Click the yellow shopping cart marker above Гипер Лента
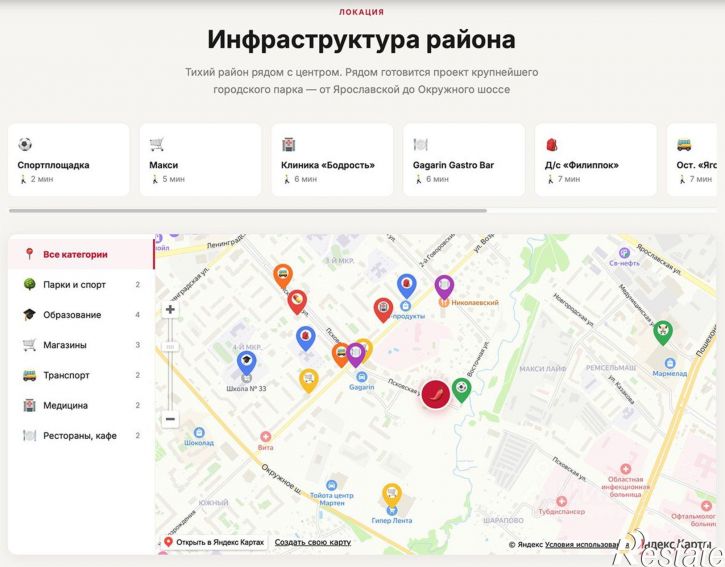The image size is (725, 567). pyautogui.click(x=392, y=495)
